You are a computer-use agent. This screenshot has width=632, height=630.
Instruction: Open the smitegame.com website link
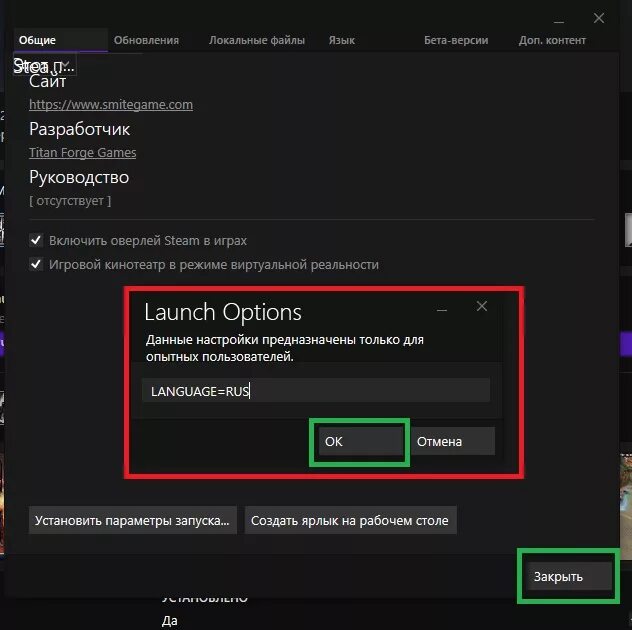click(x=111, y=105)
